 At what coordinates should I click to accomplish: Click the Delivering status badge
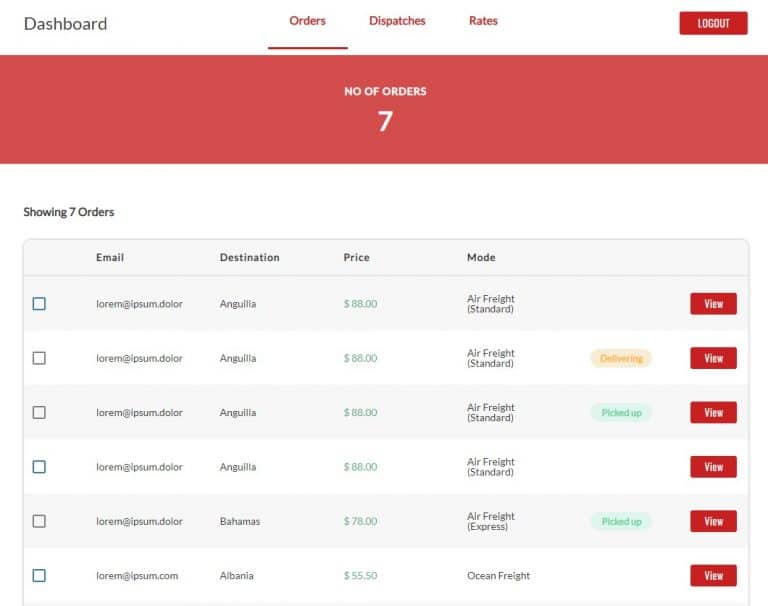(x=621, y=358)
